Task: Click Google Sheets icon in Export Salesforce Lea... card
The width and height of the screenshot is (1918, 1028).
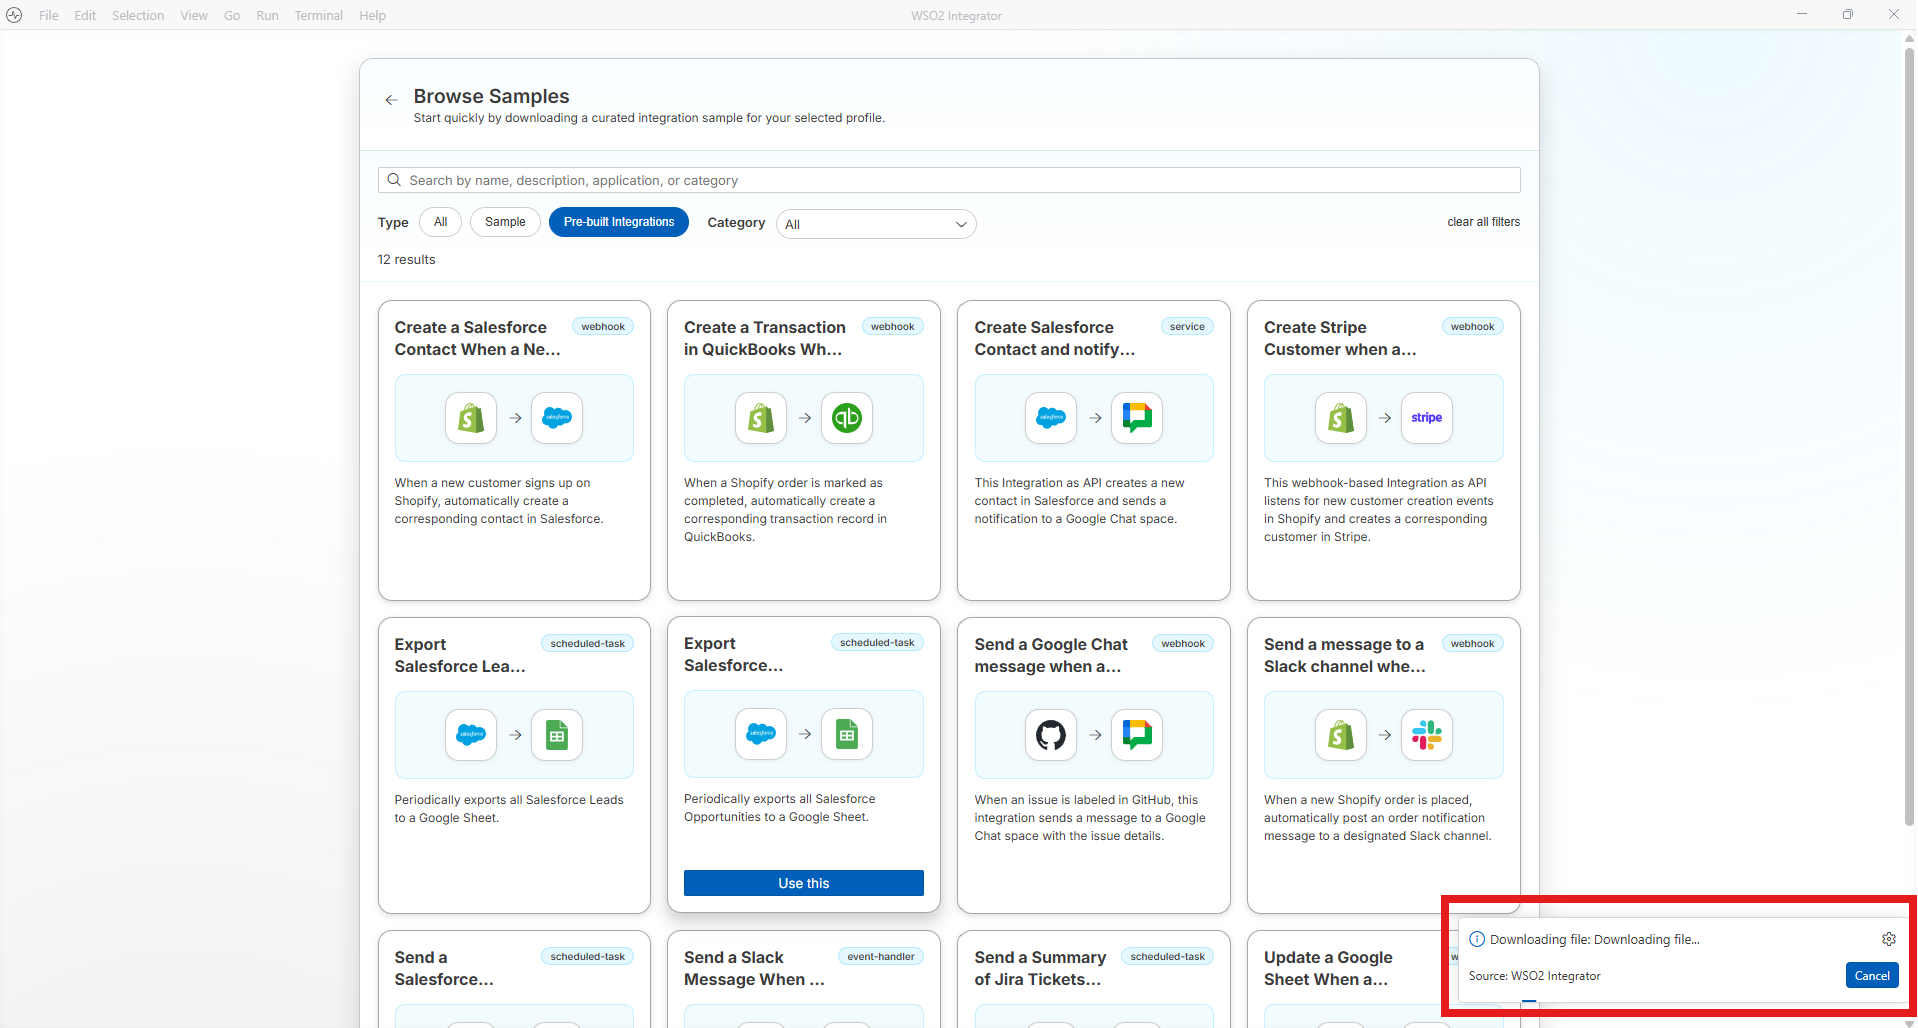Action: (557, 735)
